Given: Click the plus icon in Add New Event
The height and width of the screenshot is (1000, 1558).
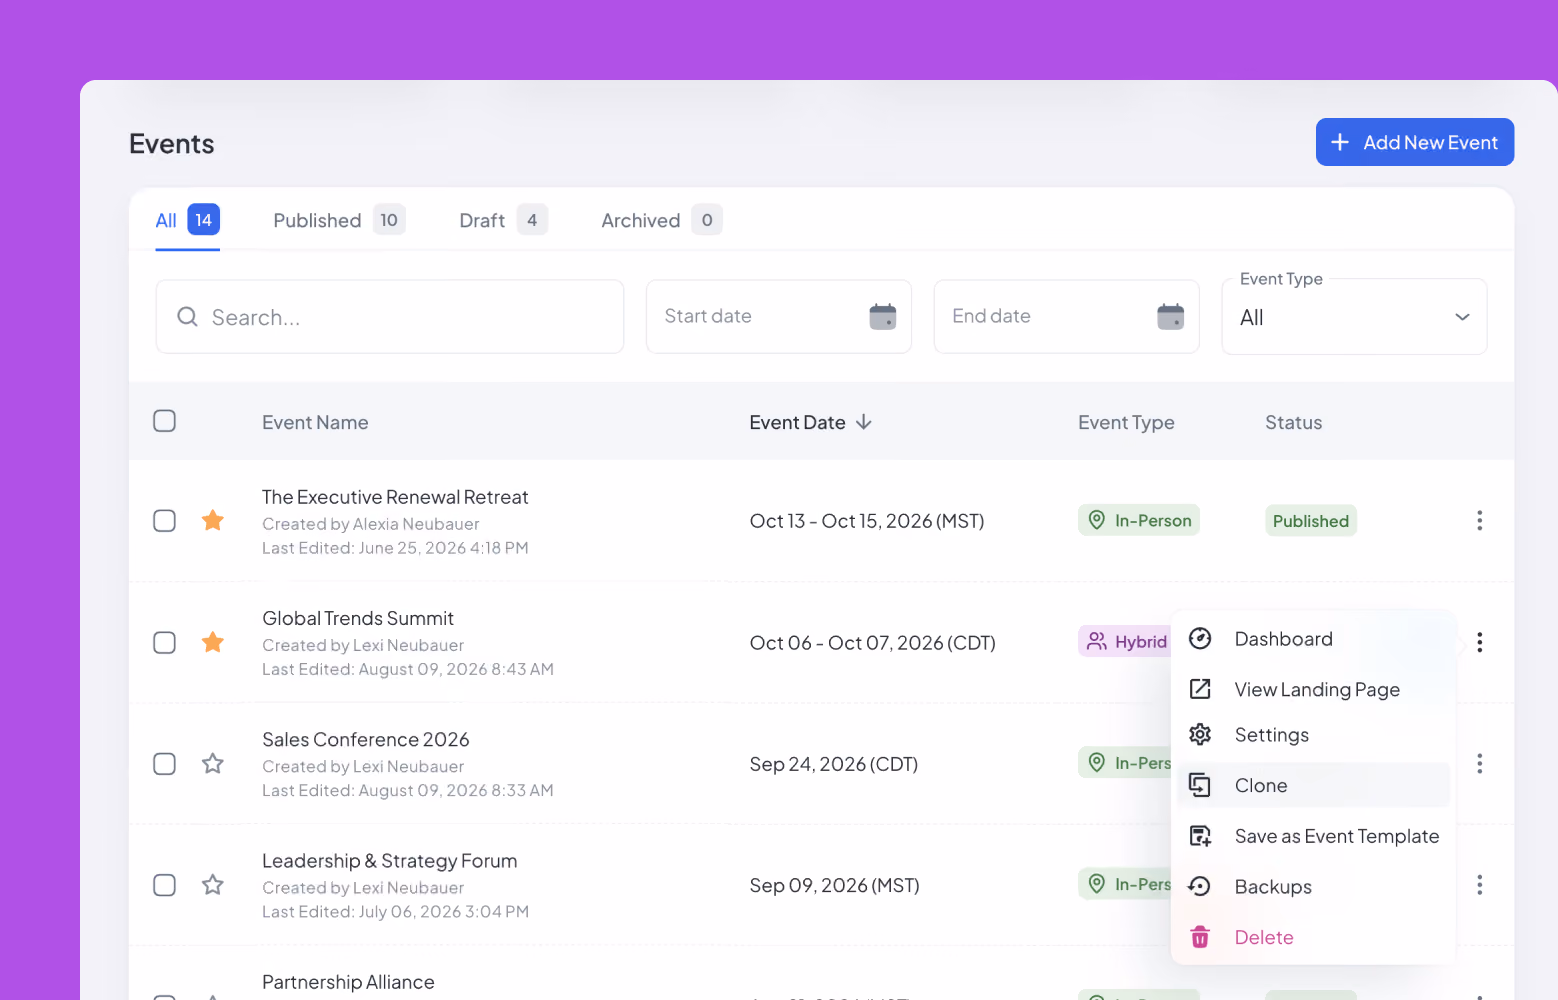Looking at the screenshot, I should click(x=1340, y=142).
